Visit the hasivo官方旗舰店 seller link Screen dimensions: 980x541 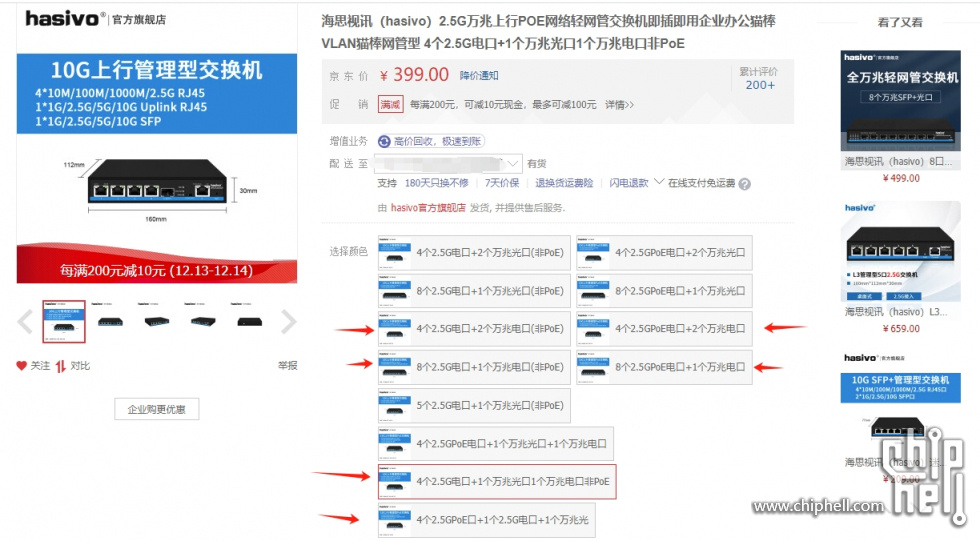(x=429, y=207)
